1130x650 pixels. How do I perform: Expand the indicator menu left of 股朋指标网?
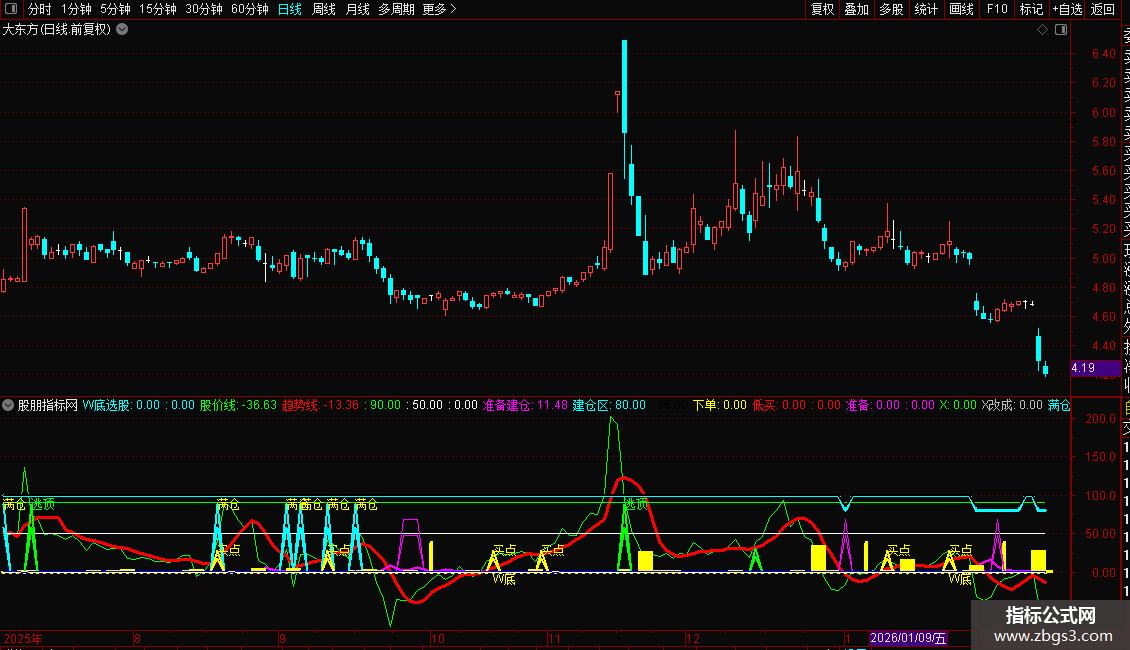click(x=7, y=405)
